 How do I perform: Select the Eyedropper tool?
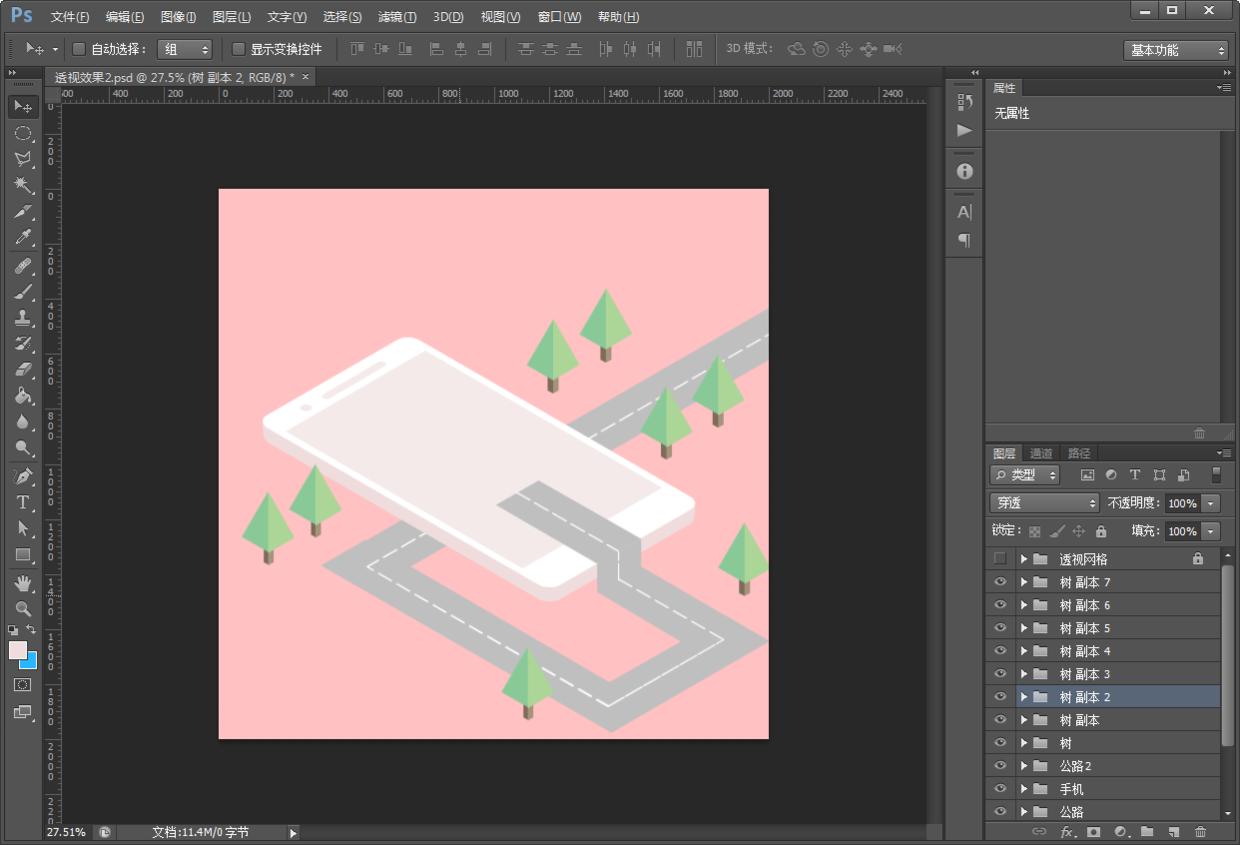[x=23, y=238]
